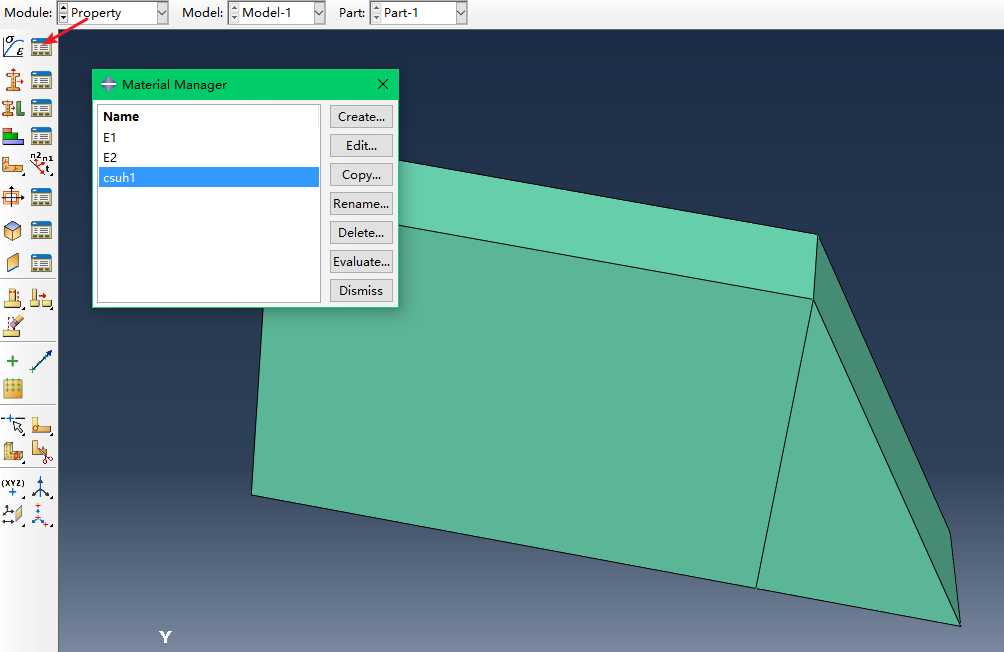Open the Profile Manager icon
Image resolution: width=1004 pixels, height=652 pixels.
point(41,197)
